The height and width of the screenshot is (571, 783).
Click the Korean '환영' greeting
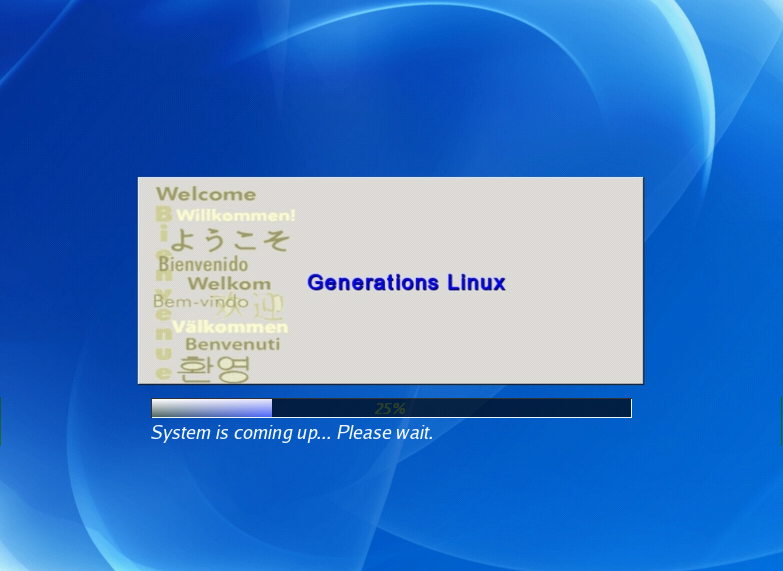[x=213, y=369]
